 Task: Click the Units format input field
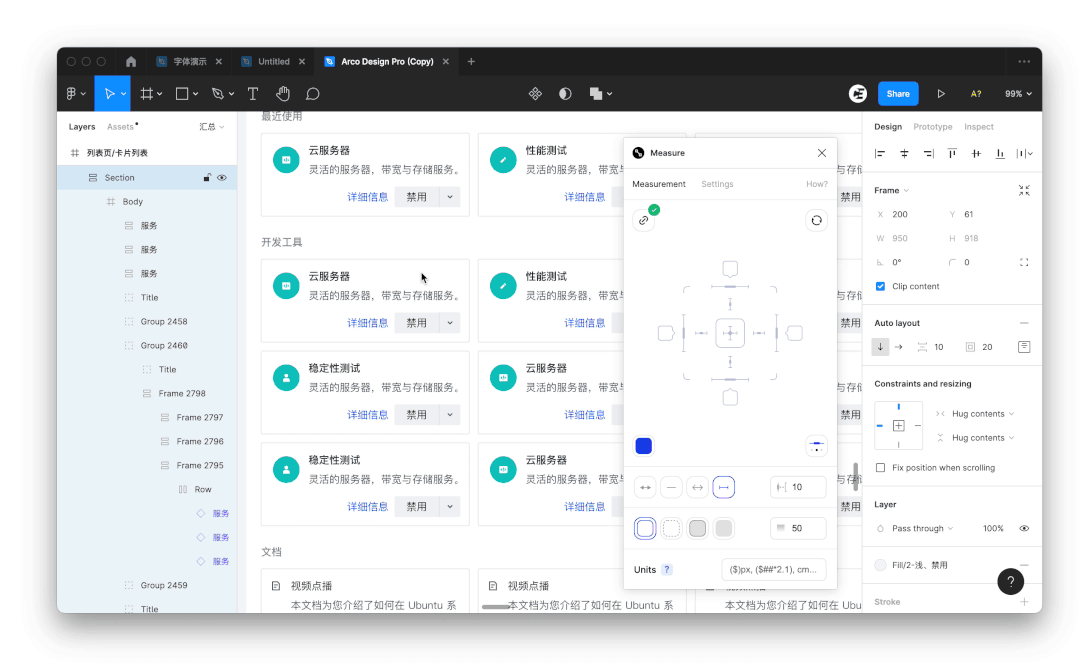tap(773, 569)
